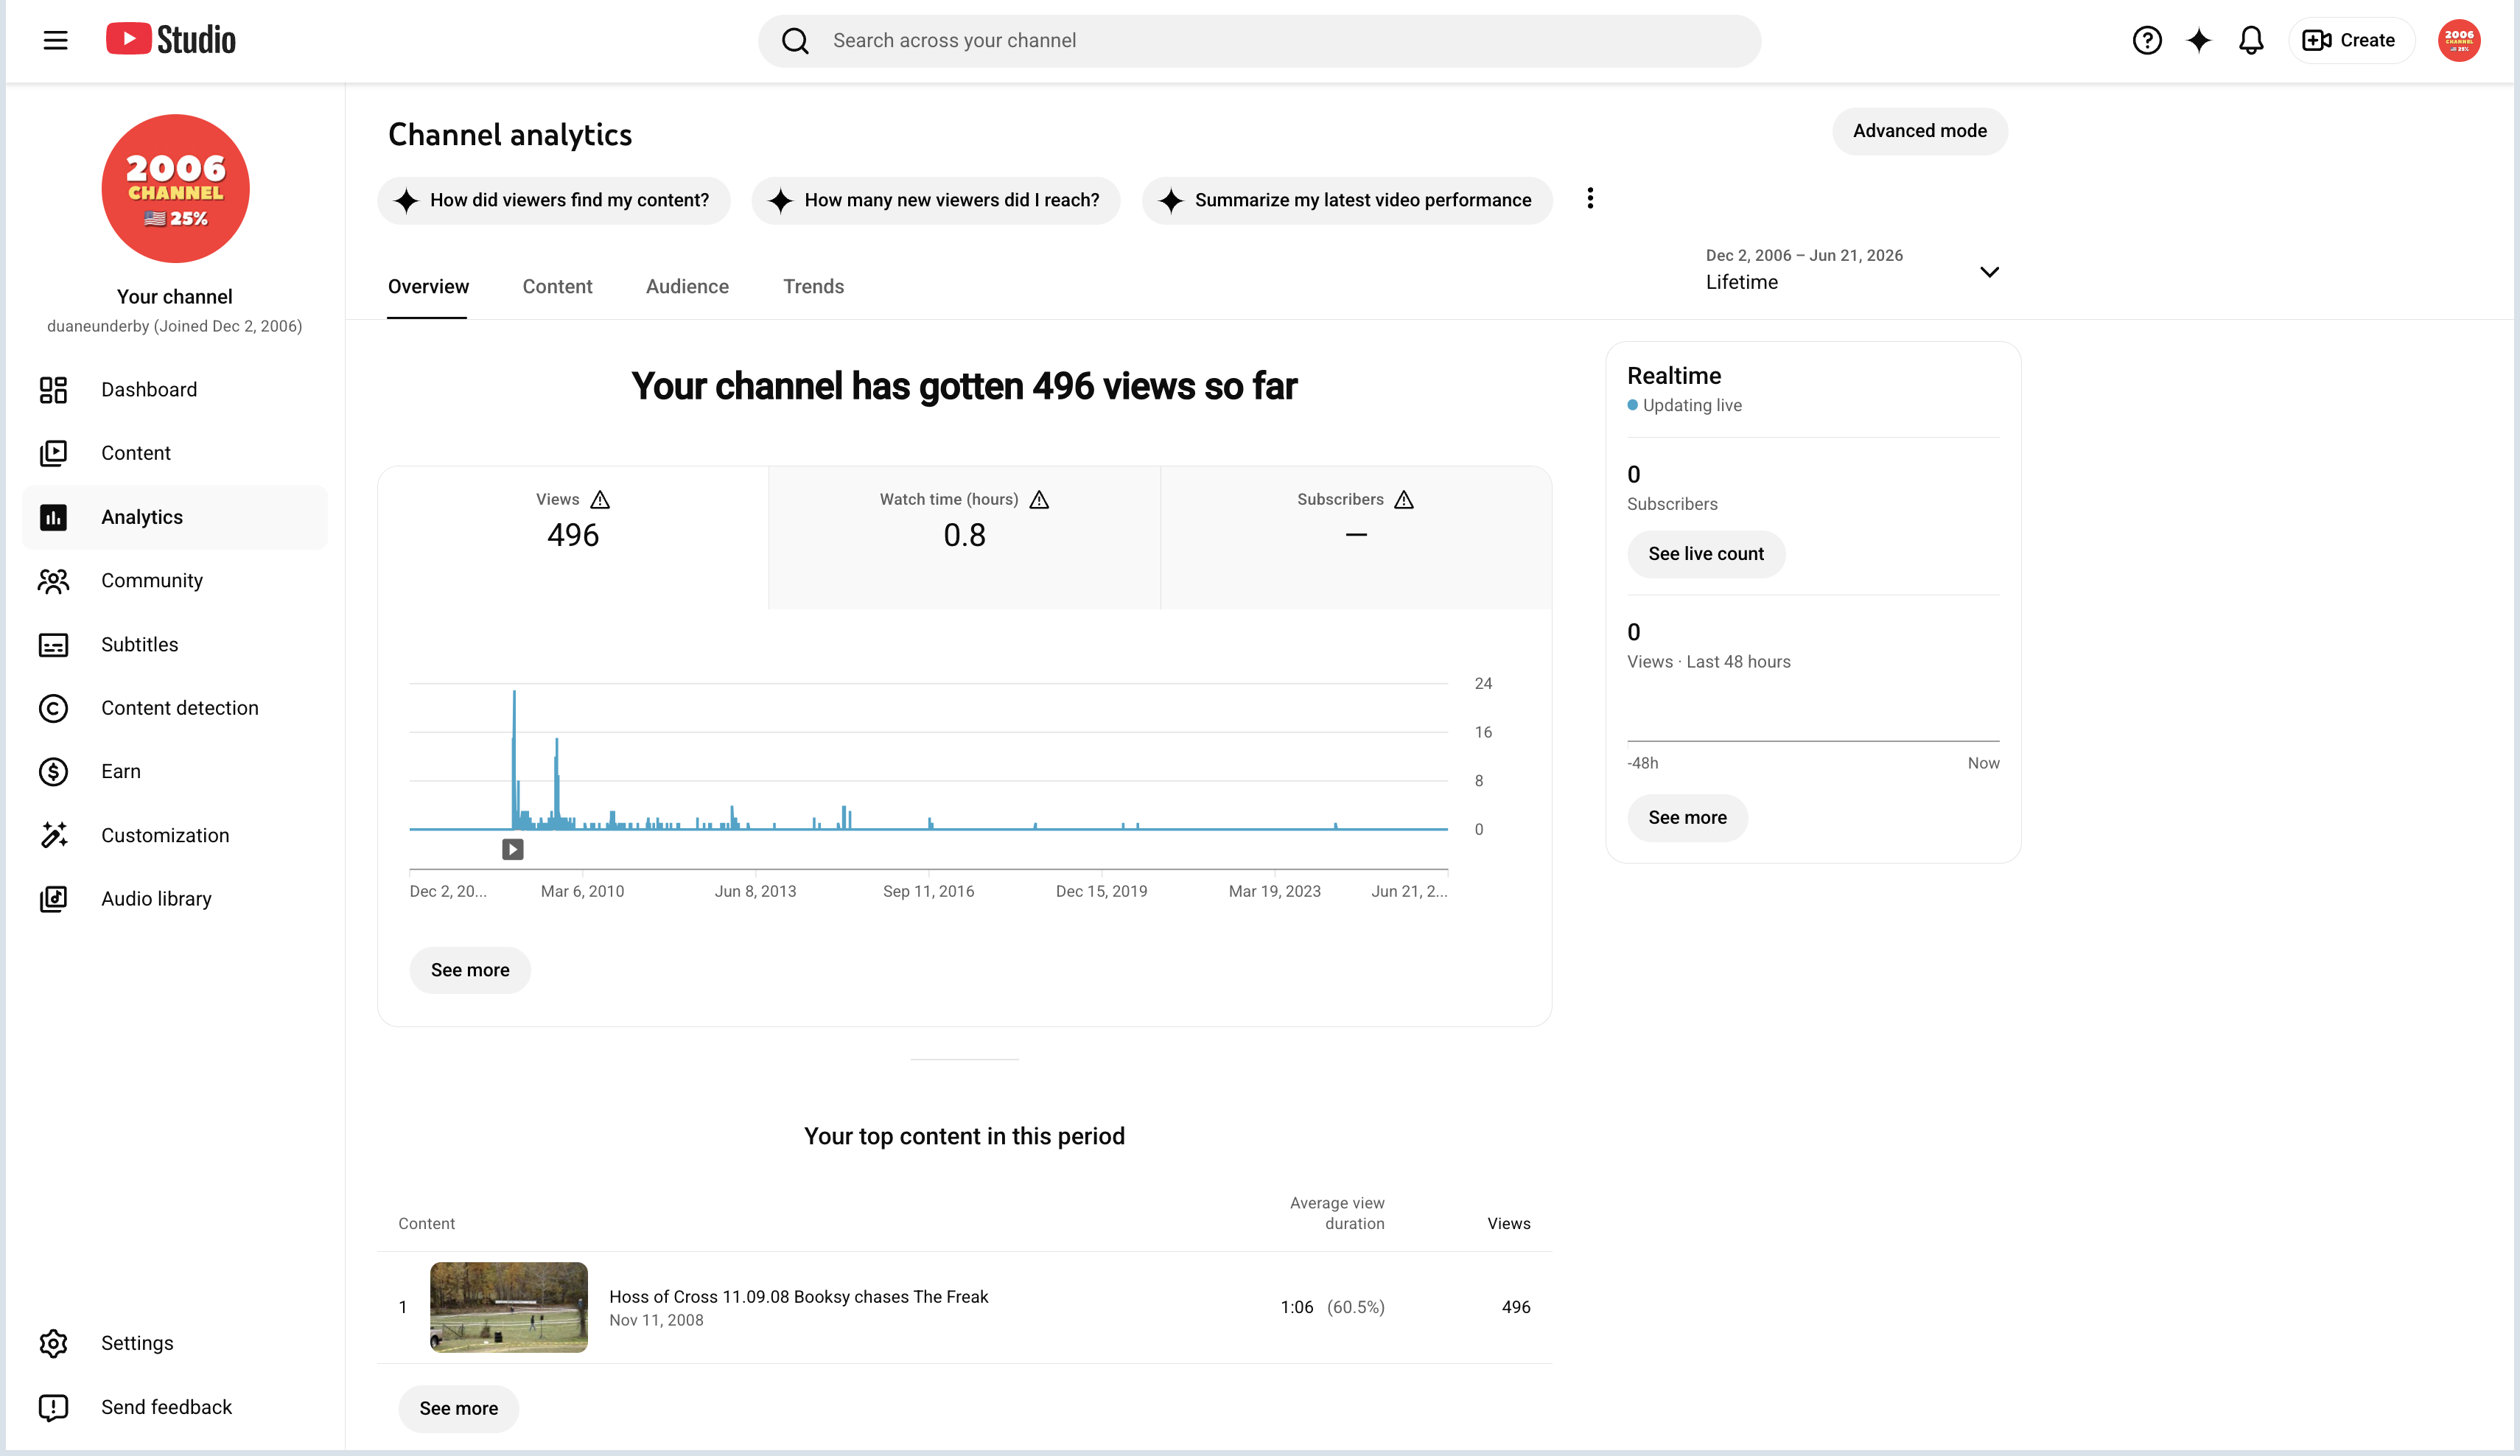Screen dimensions: 2520x1456
Task: Click the Views column header
Action: 1508,1223
